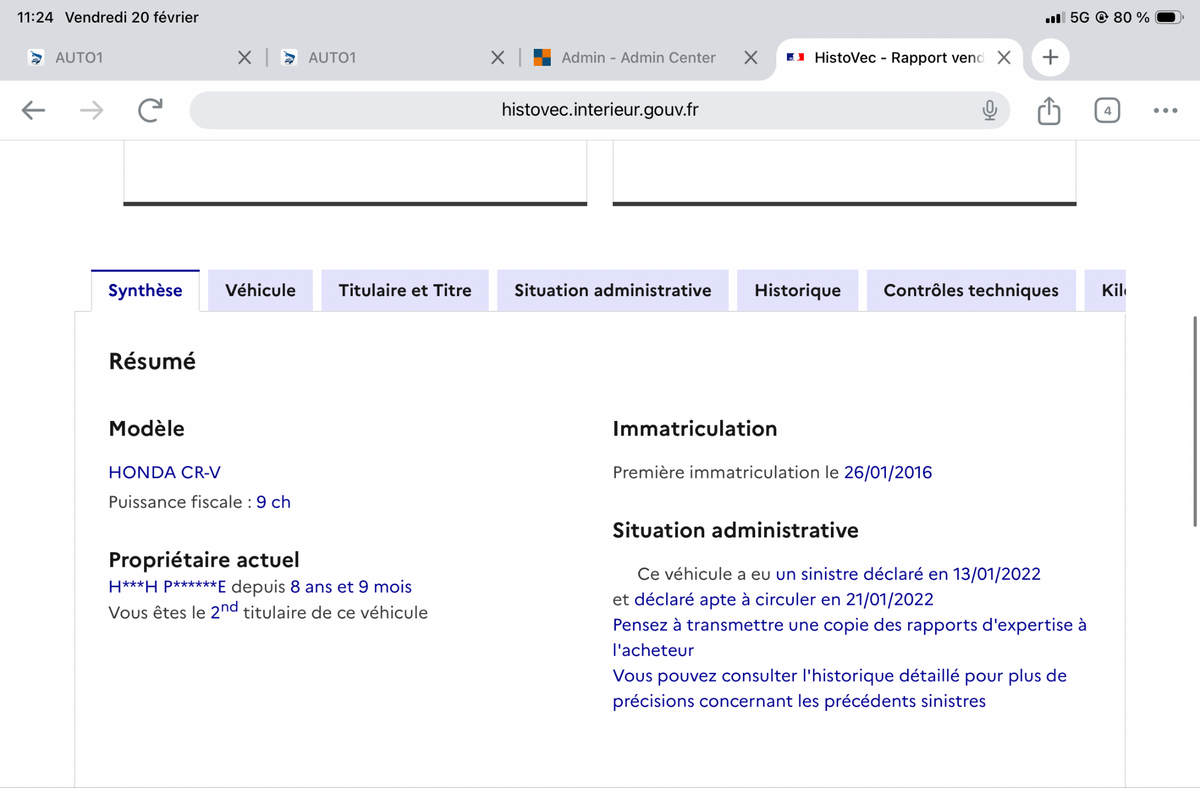Go to the Historique tab
This screenshot has height=788, width=1200.
[x=797, y=290]
